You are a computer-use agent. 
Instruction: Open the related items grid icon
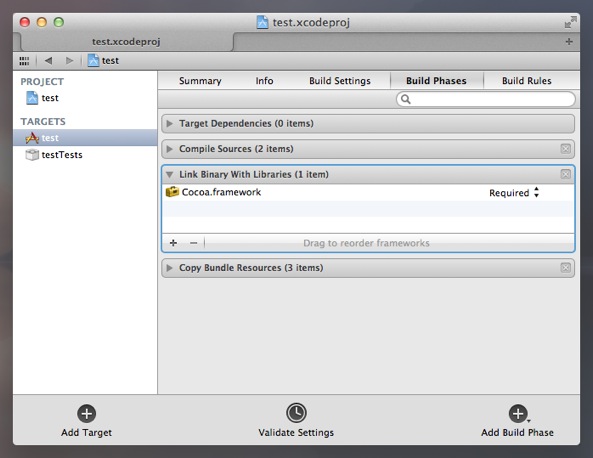[x=24, y=61]
